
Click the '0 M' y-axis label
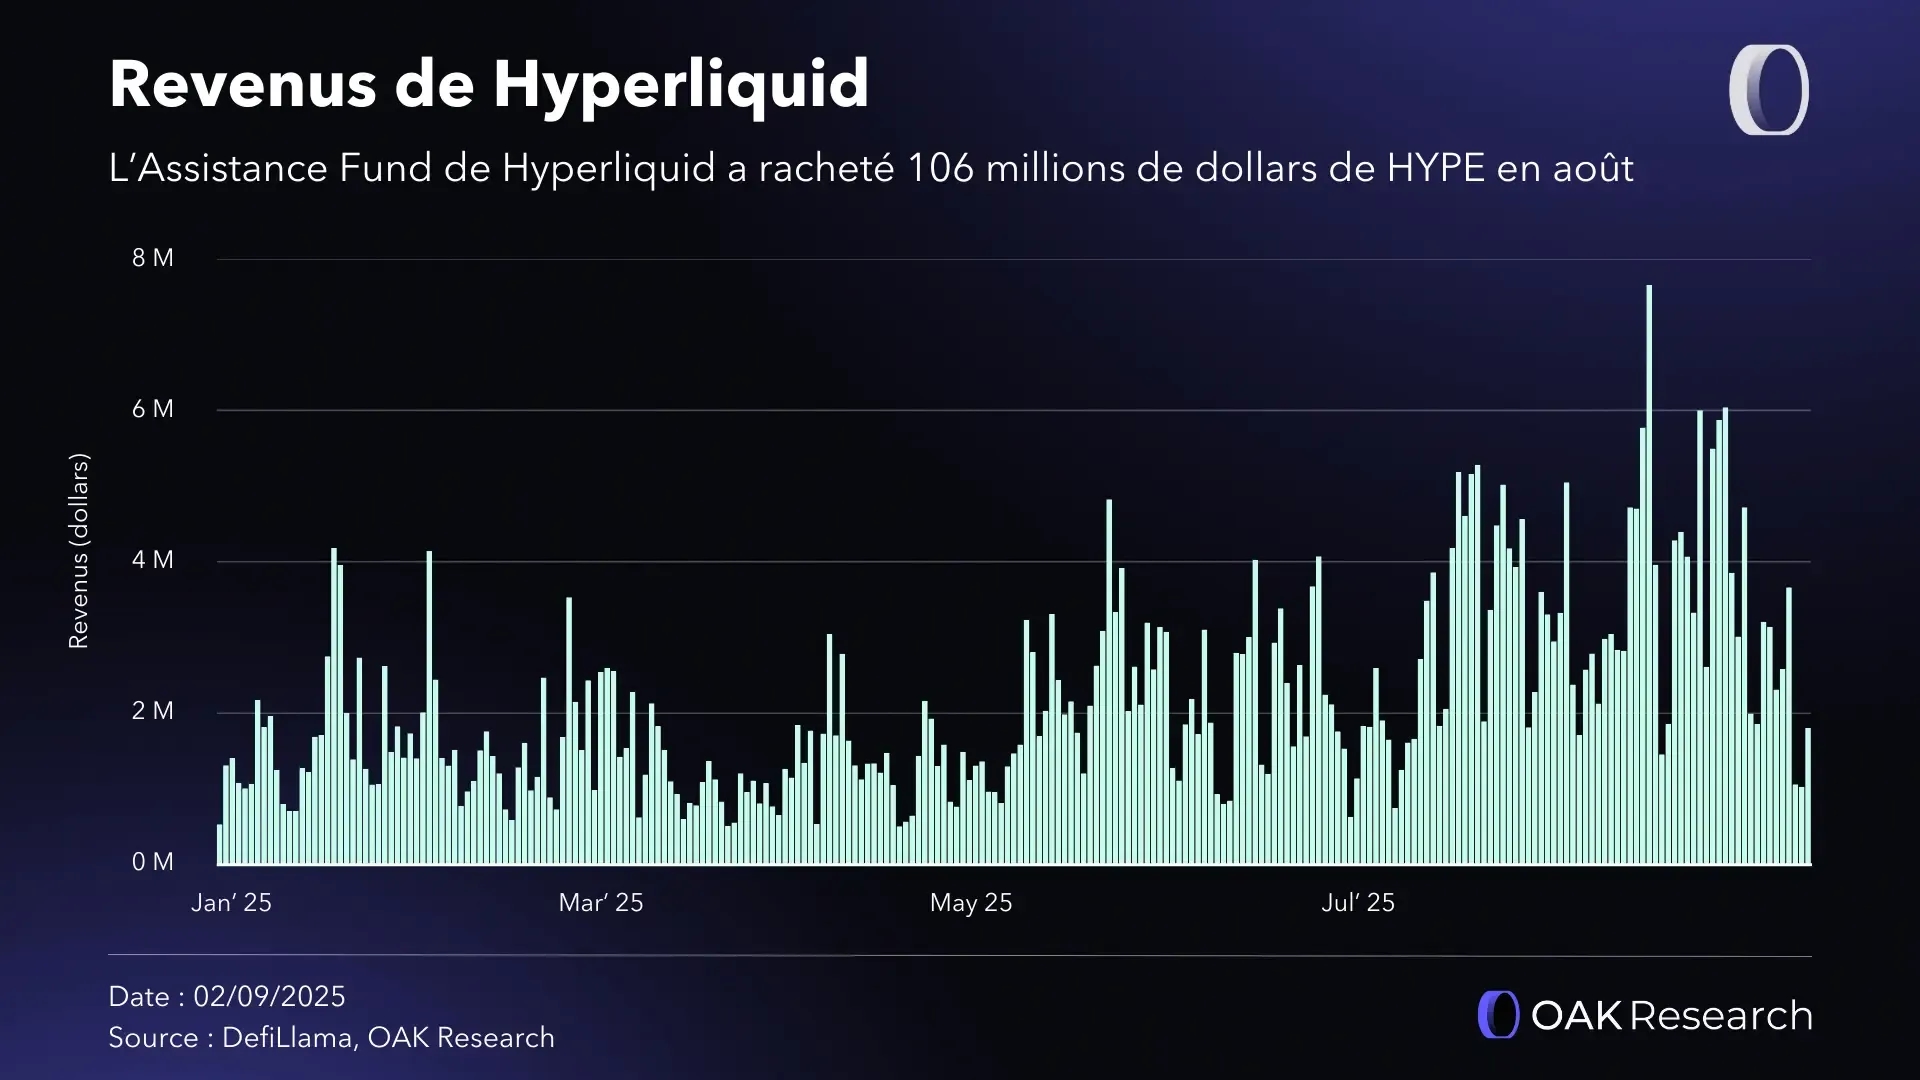coord(153,862)
